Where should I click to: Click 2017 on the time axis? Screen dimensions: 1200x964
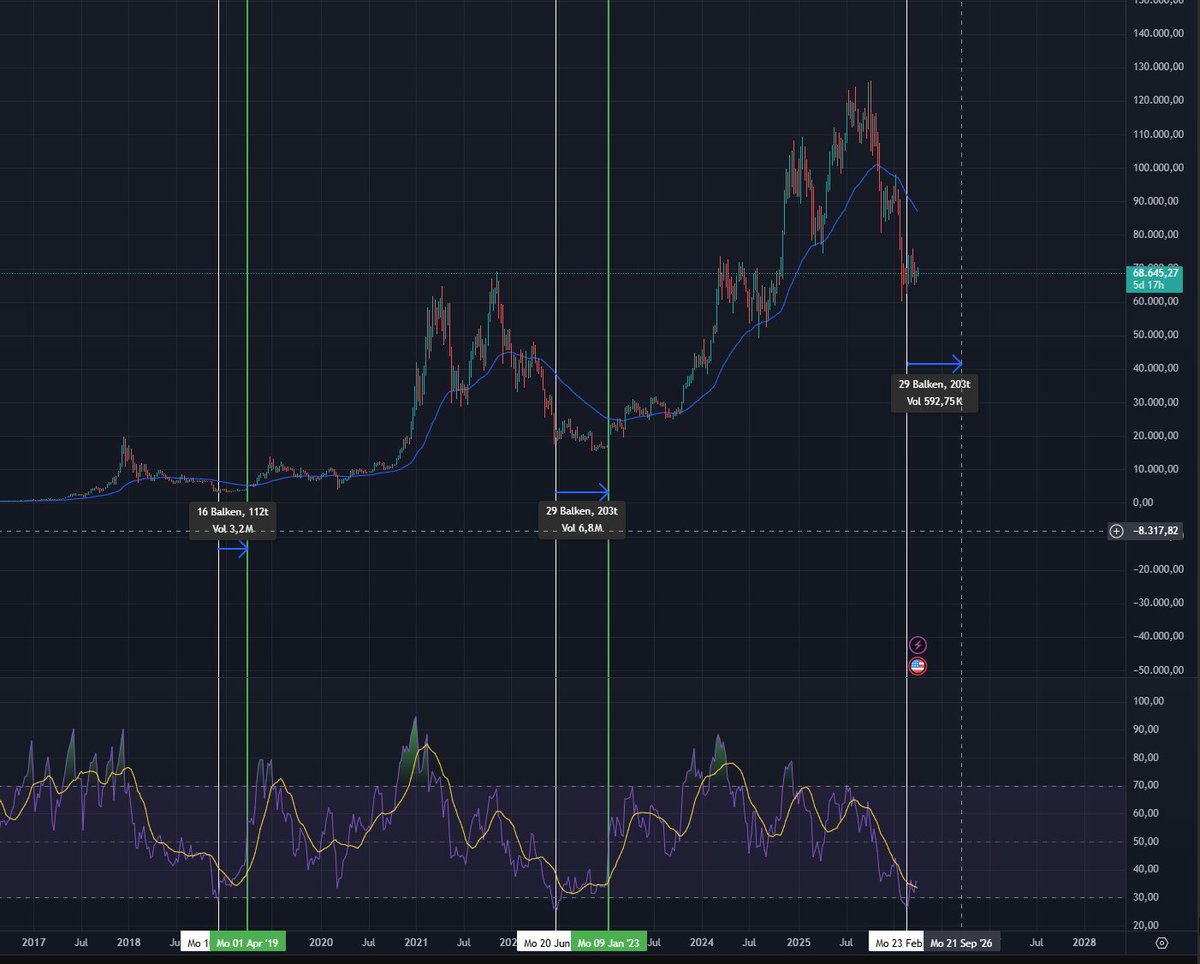(34, 942)
